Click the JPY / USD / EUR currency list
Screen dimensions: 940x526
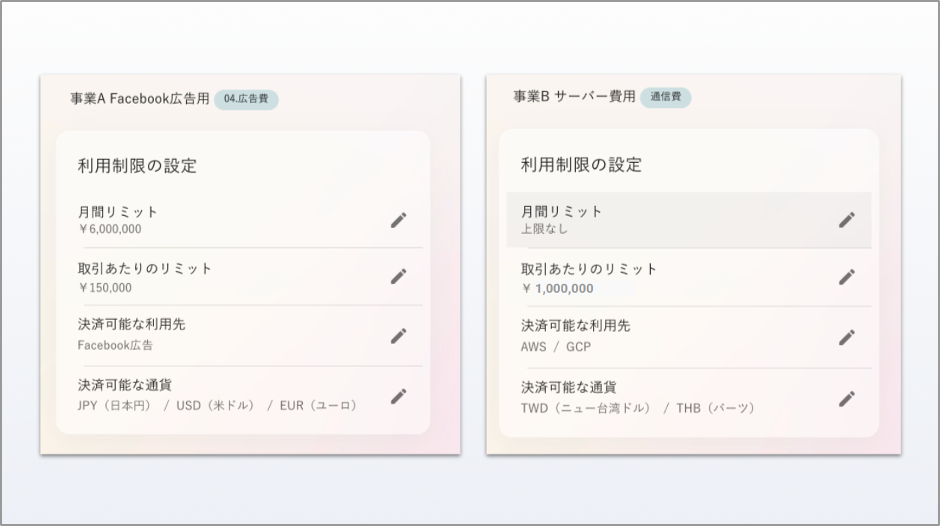click(217, 405)
